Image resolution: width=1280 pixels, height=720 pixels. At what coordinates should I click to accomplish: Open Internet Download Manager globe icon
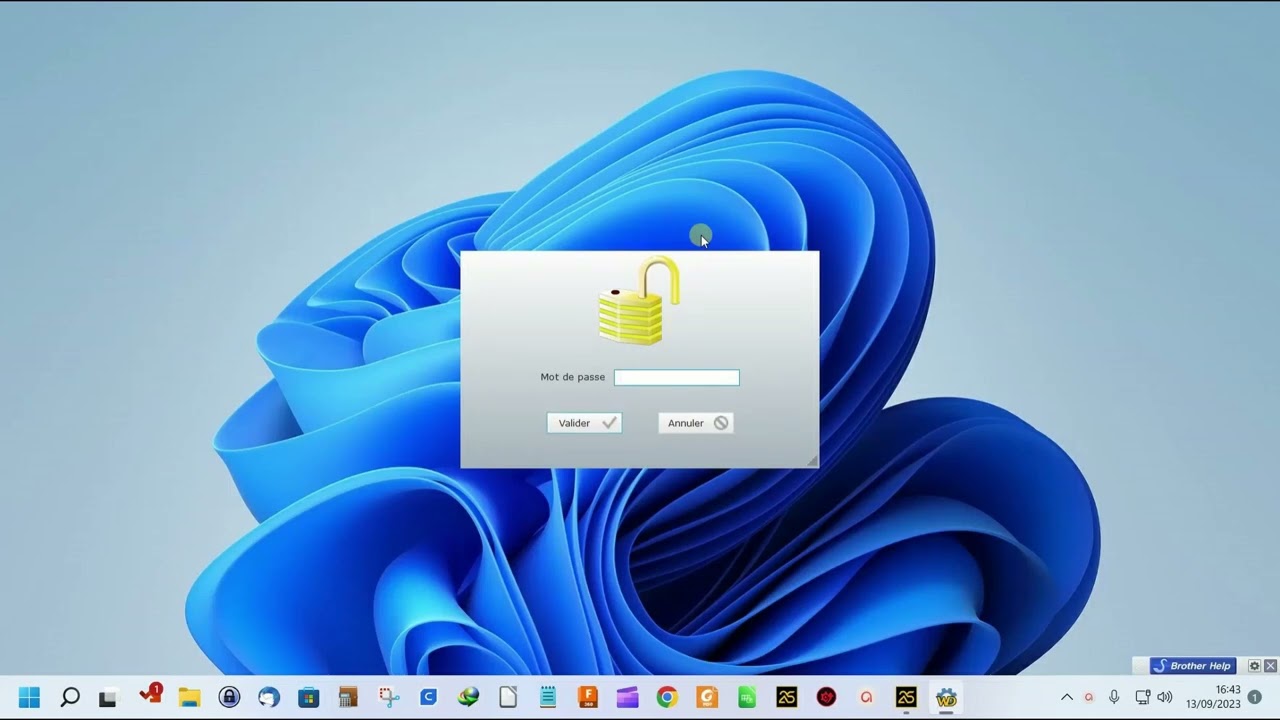tap(468, 697)
